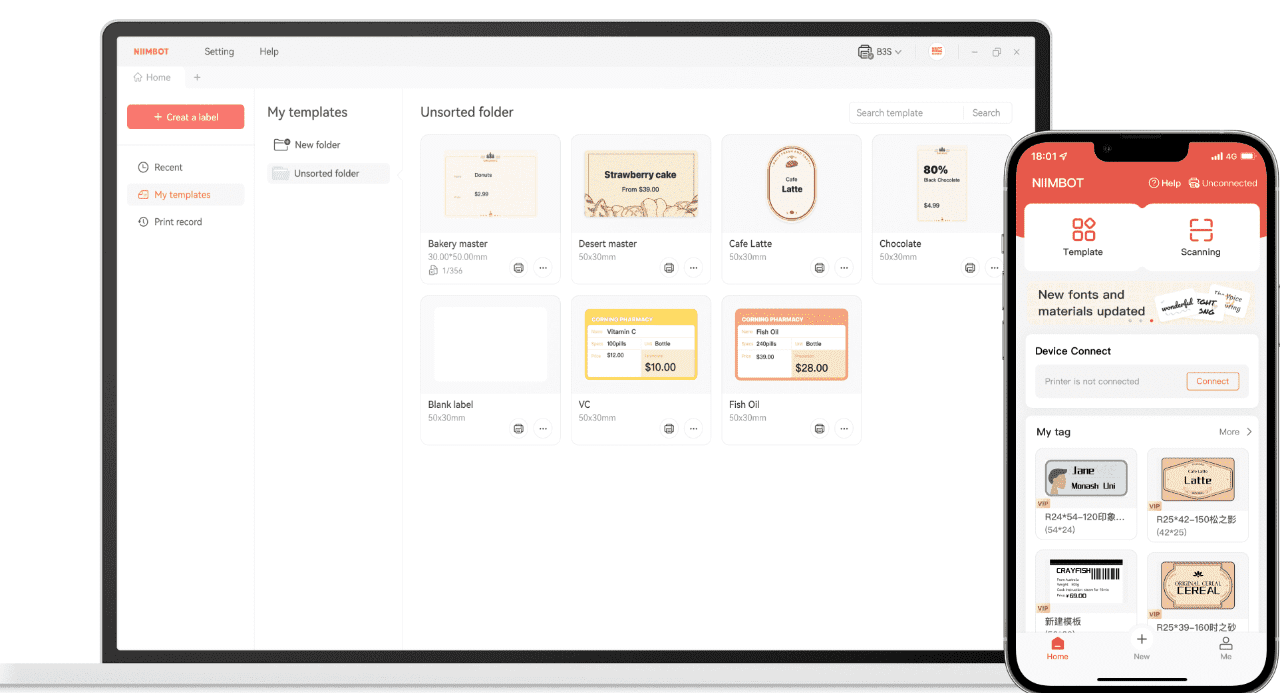
Task: Open the Cafe Latte oval label thumbnail
Action: pos(791,184)
